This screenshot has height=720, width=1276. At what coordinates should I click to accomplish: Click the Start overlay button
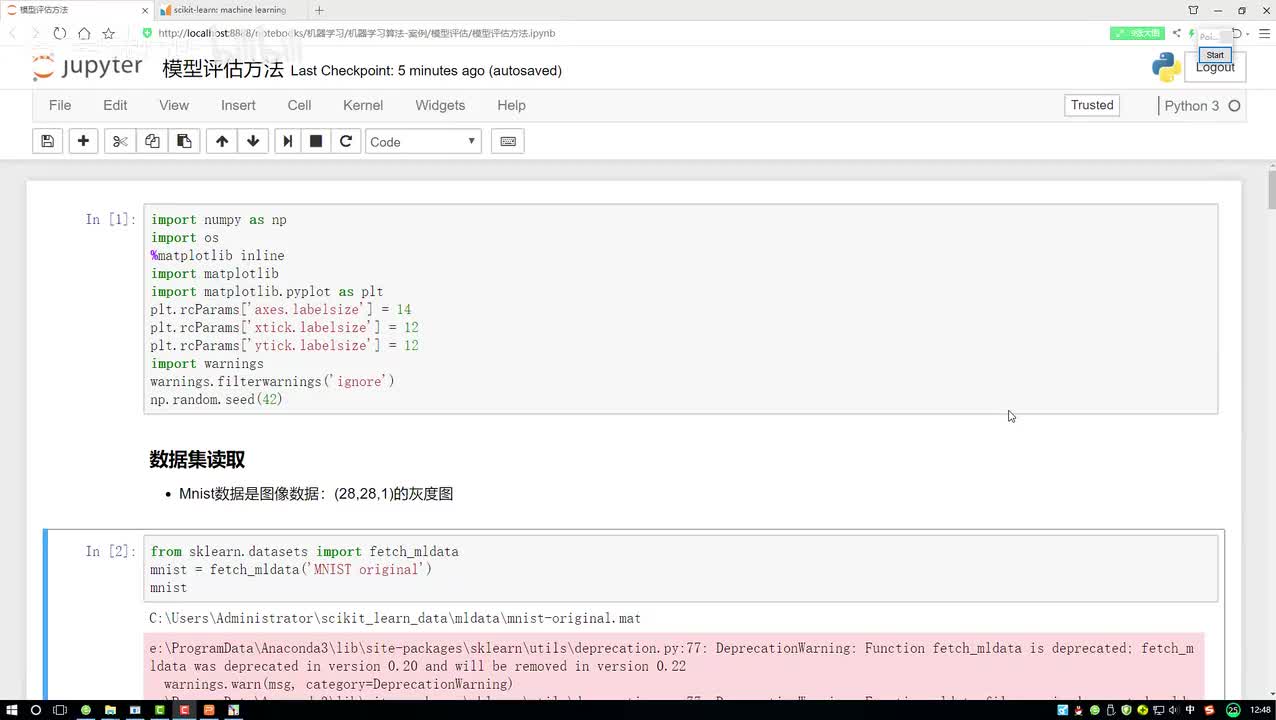[x=1215, y=55]
